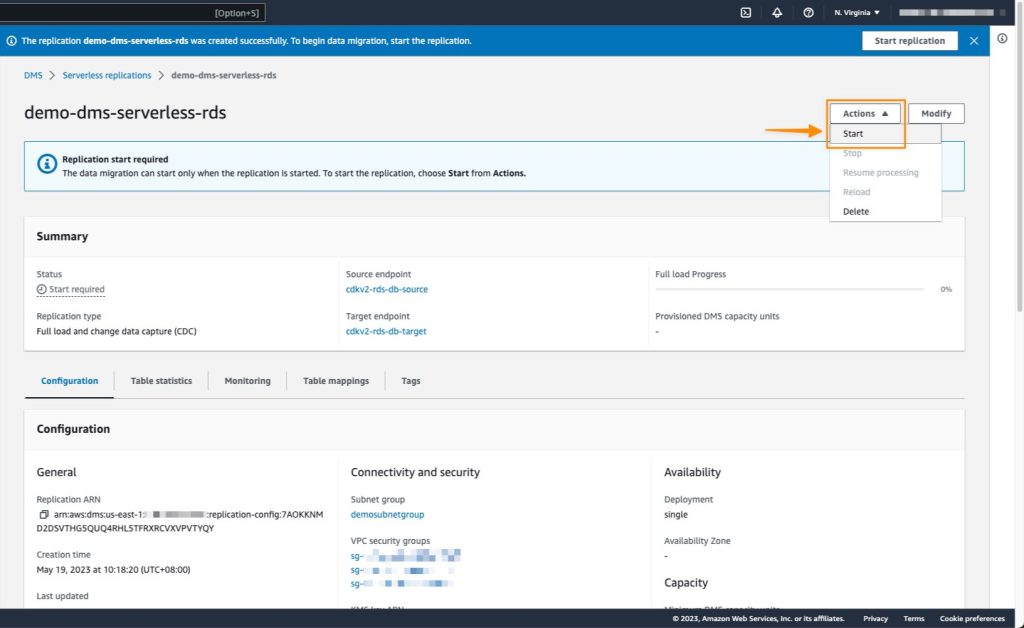This screenshot has width=1024, height=628.
Task: Click the clock icon beside Start required
Action: pos(41,289)
